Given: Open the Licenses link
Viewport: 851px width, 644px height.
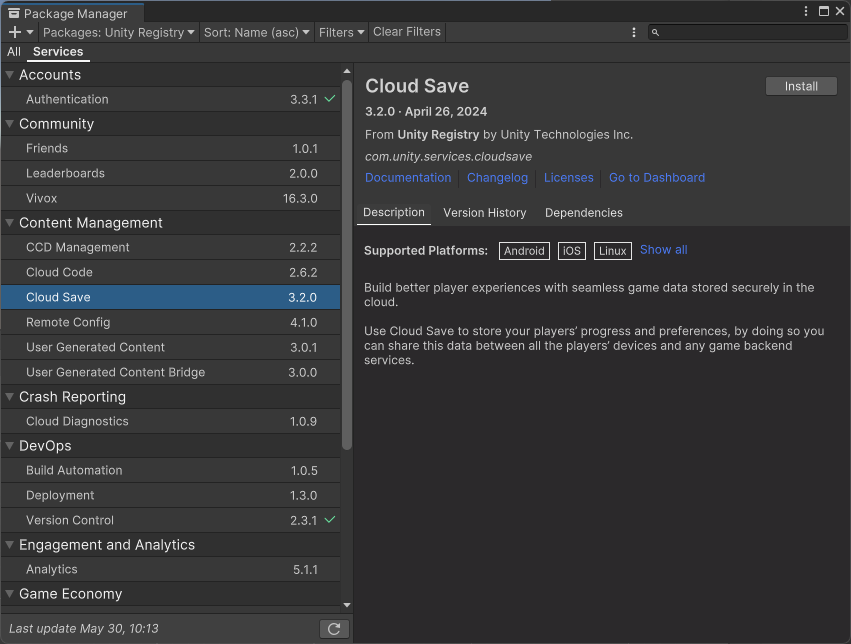Looking at the screenshot, I should click(568, 177).
